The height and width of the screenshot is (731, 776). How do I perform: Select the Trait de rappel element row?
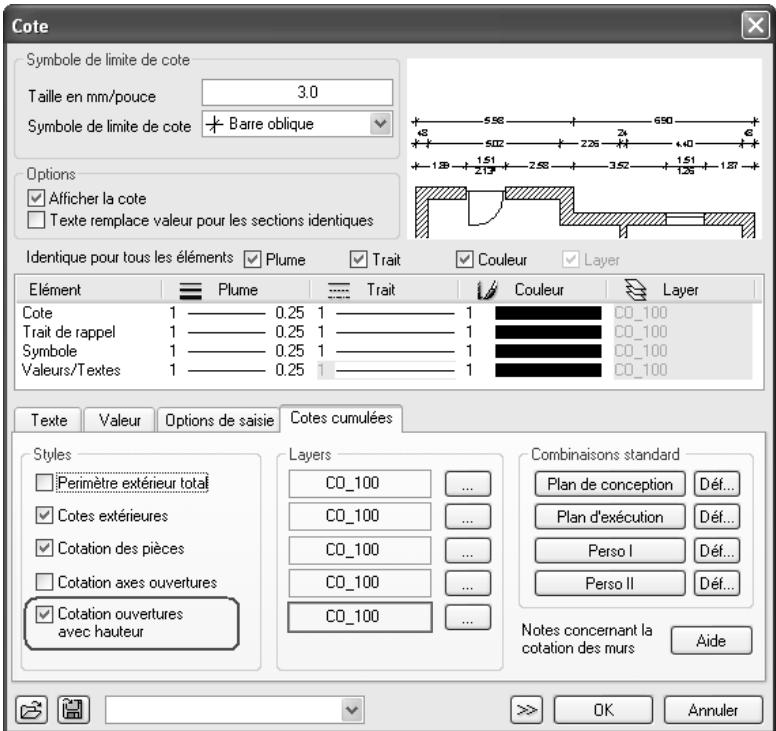point(69,332)
